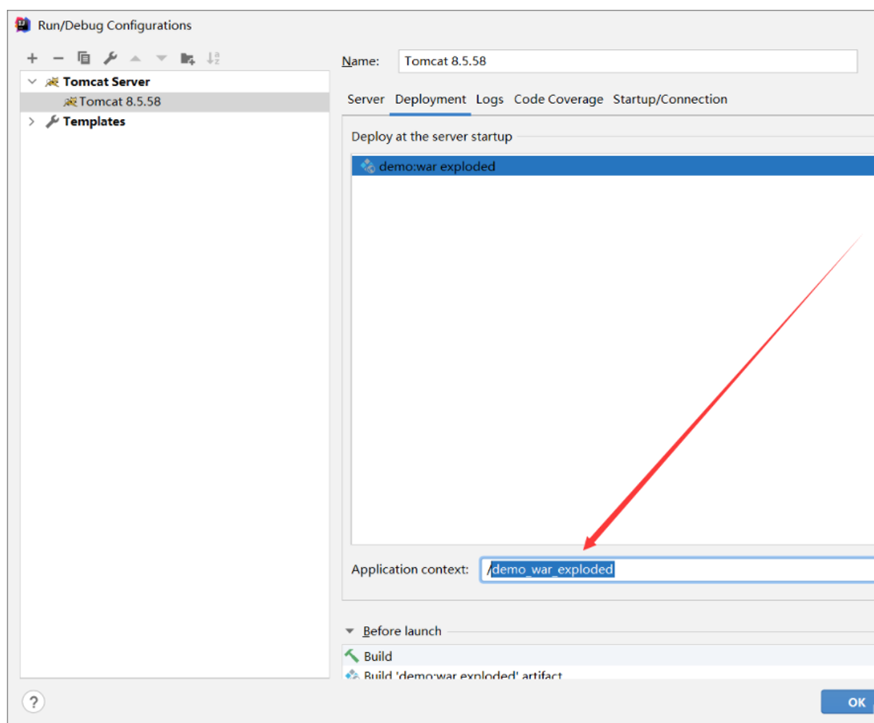Select the Tomcat Server group row
The width and height of the screenshot is (874, 723).
pyautogui.click(x=174, y=82)
